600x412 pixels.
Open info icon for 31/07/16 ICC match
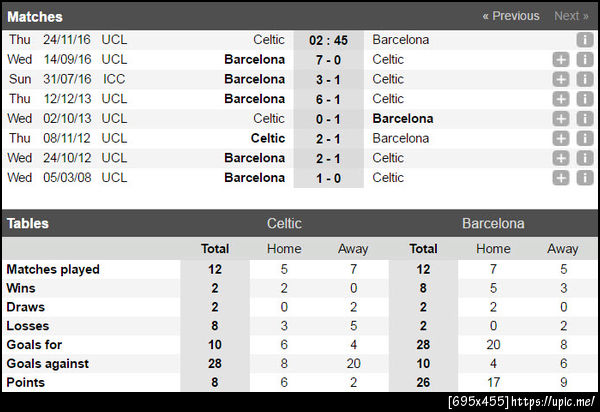(585, 79)
